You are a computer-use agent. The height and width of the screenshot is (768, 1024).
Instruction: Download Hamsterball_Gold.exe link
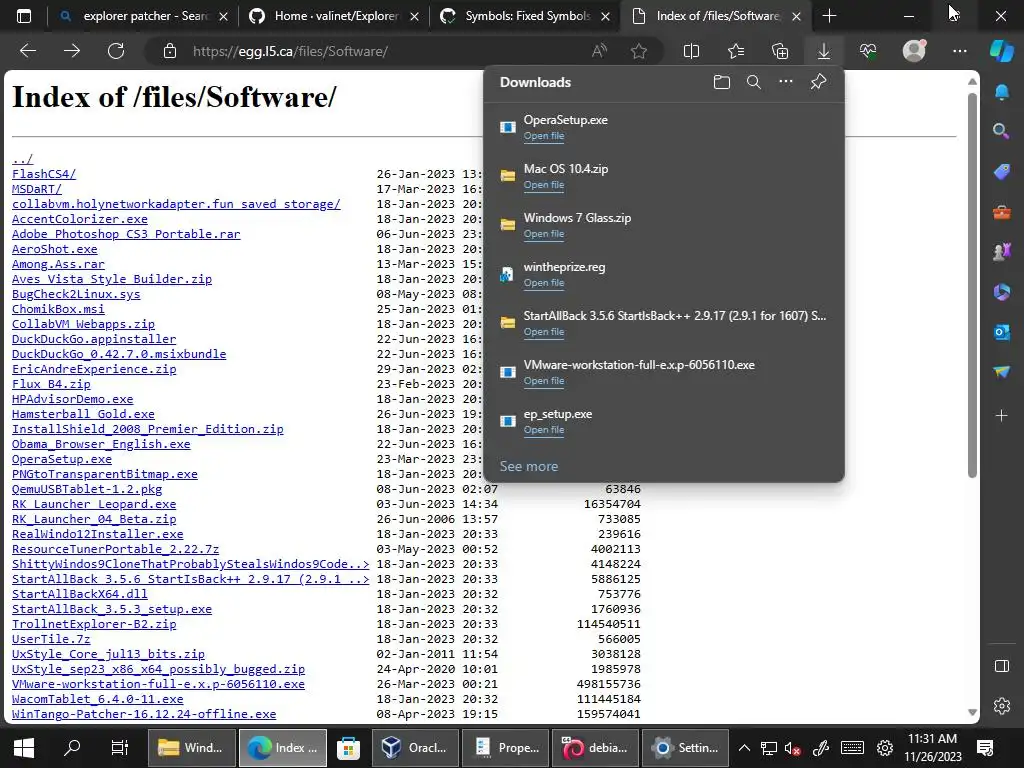tap(83, 414)
